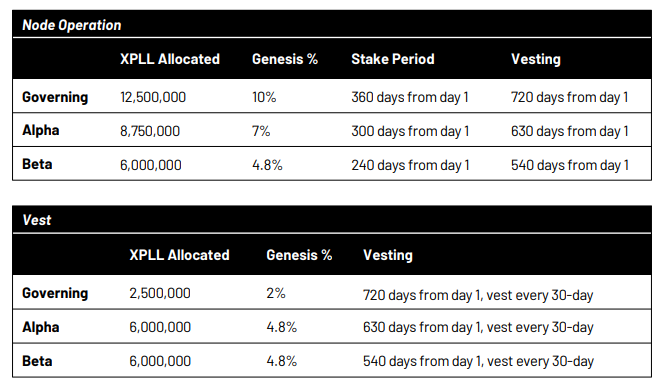Select the 720 days from day 1 vesting cell in top table
Image resolution: width=669 pixels, height=388 pixels.
coord(570,97)
